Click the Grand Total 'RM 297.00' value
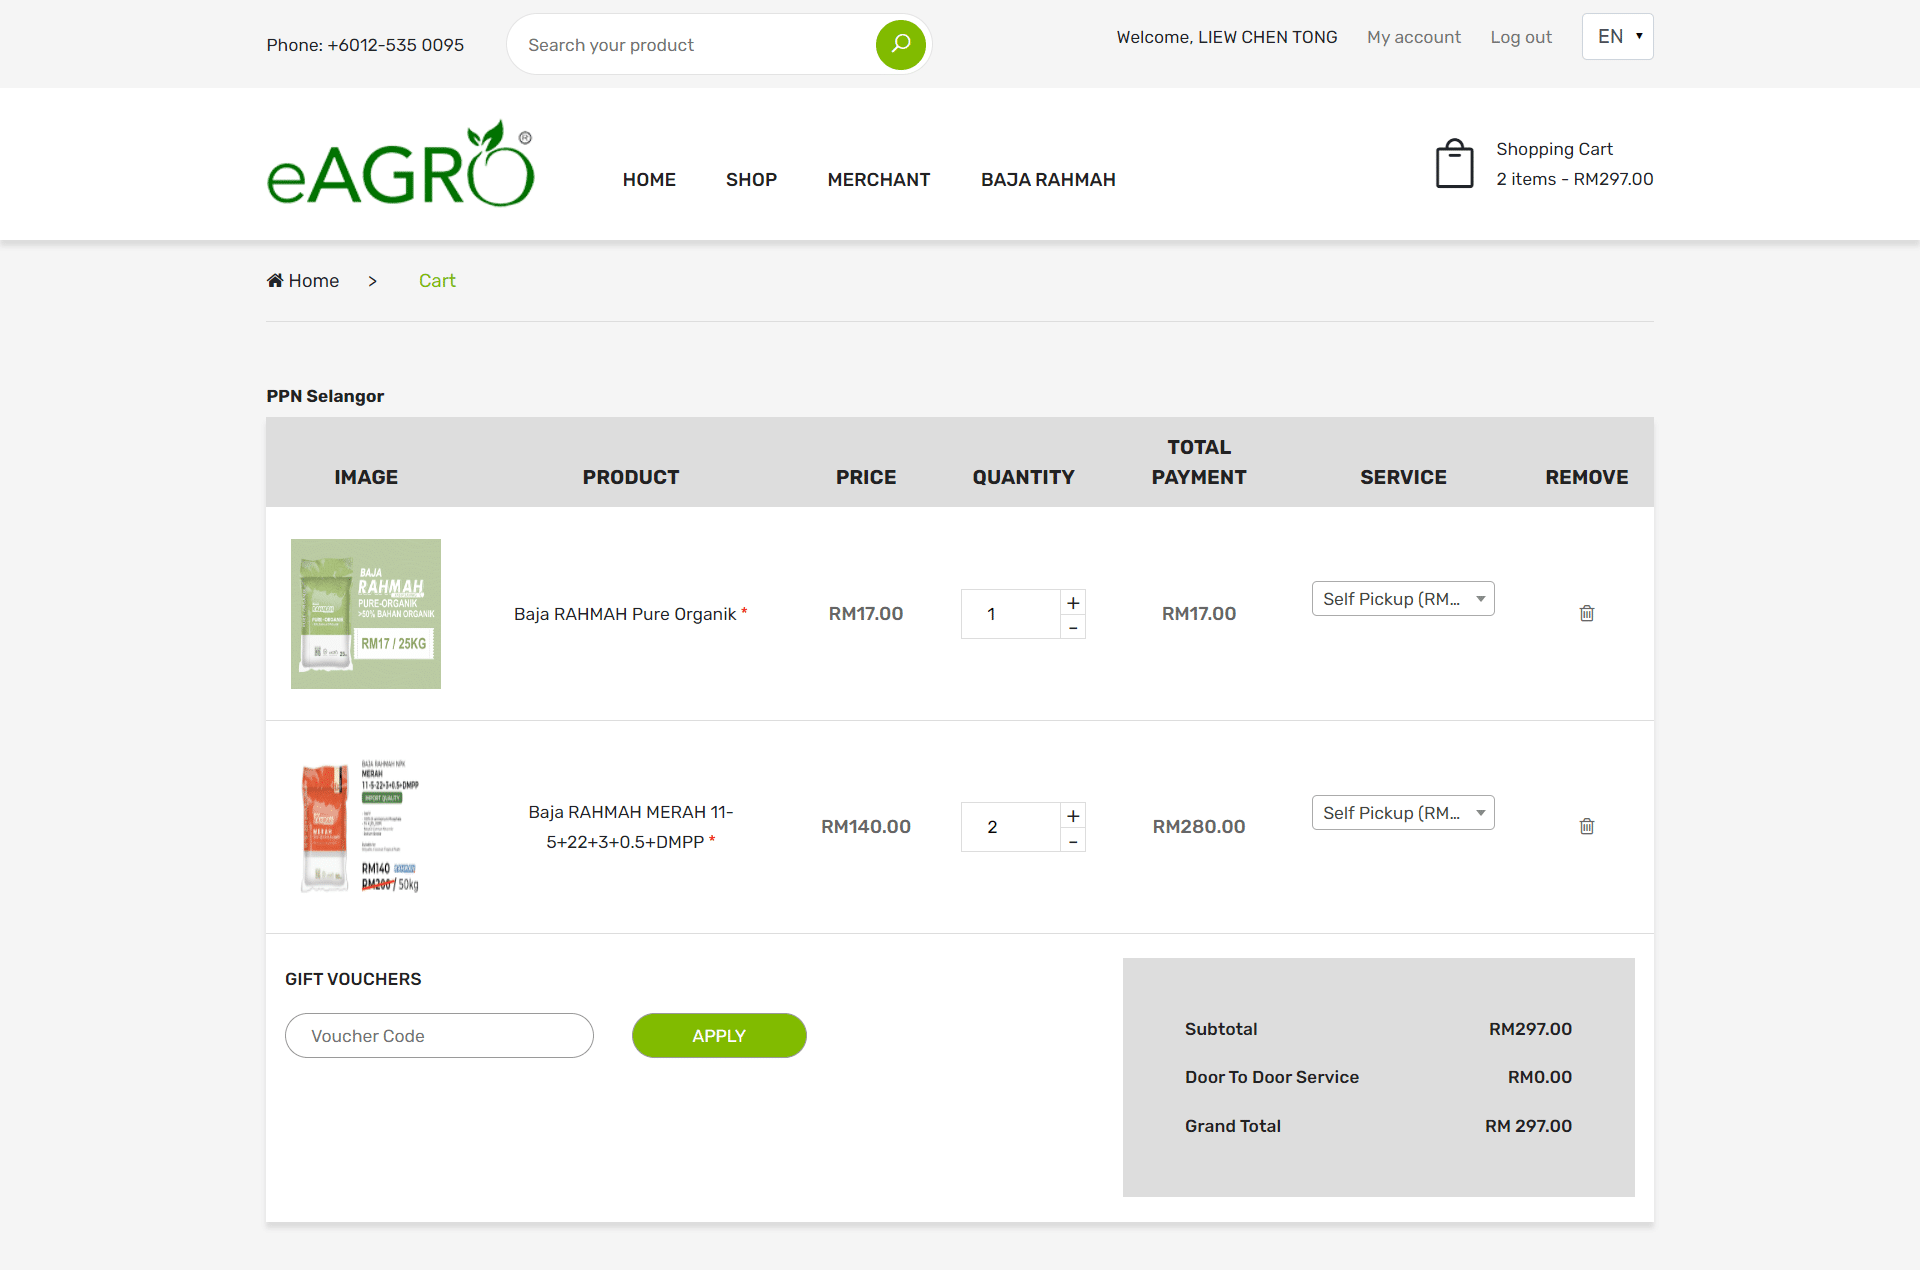Image resolution: width=1920 pixels, height=1270 pixels. 1528,1126
